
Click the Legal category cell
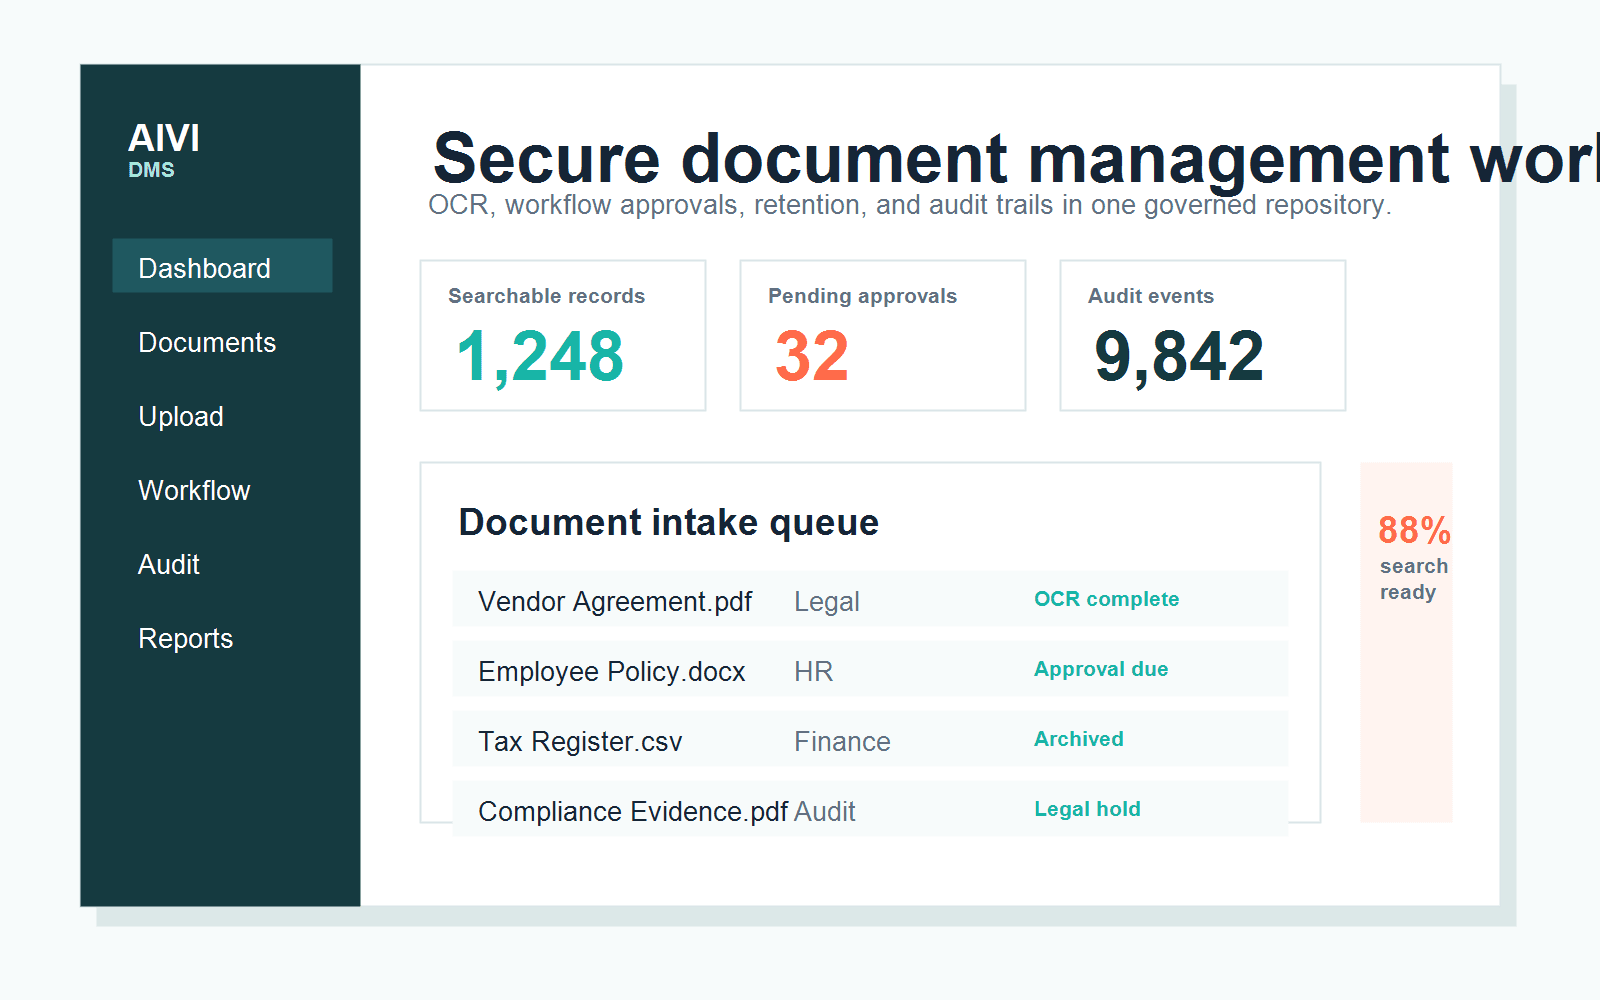(827, 602)
